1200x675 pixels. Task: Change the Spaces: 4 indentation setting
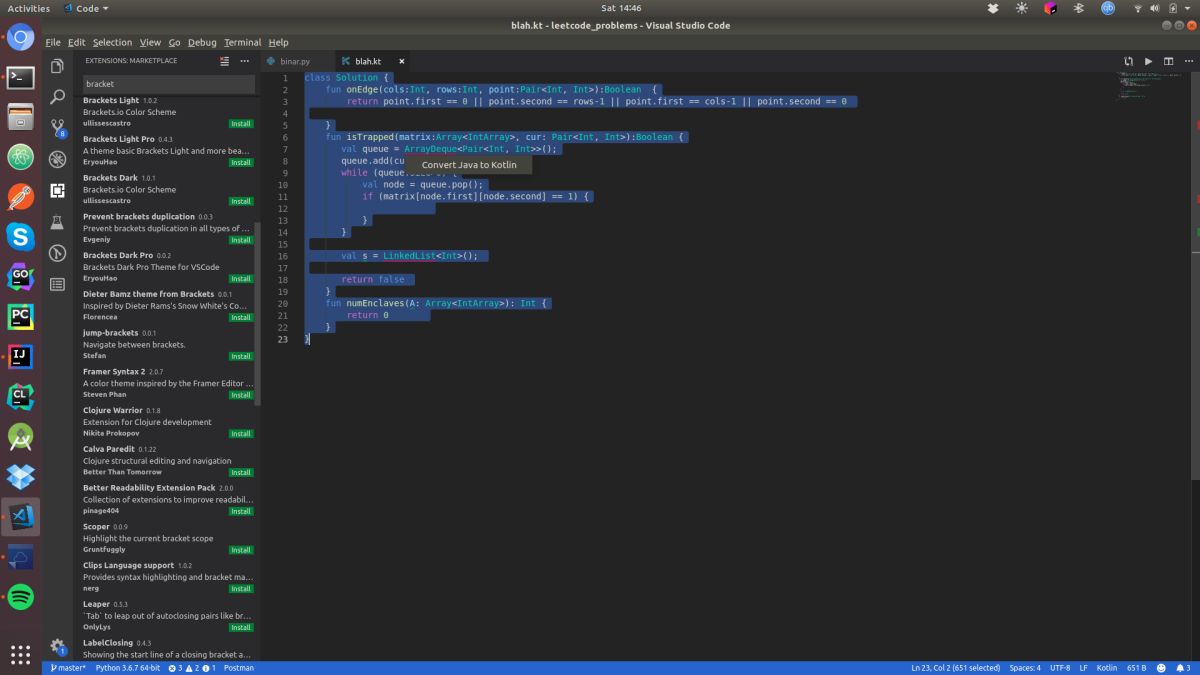pos(1025,667)
